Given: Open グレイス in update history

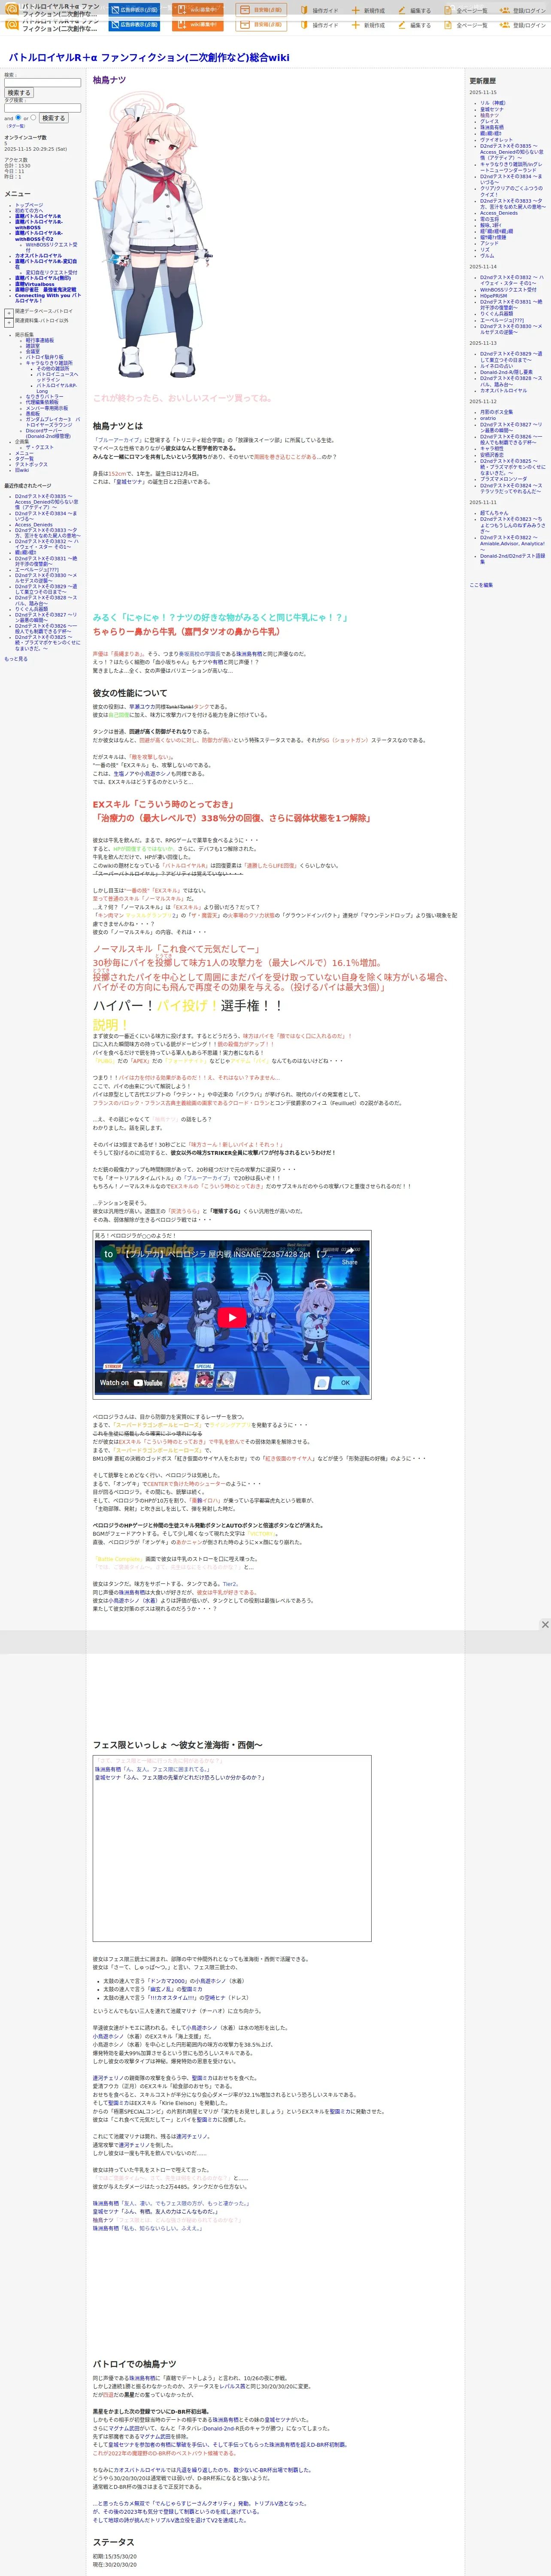Looking at the screenshot, I should tap(489, 121).
